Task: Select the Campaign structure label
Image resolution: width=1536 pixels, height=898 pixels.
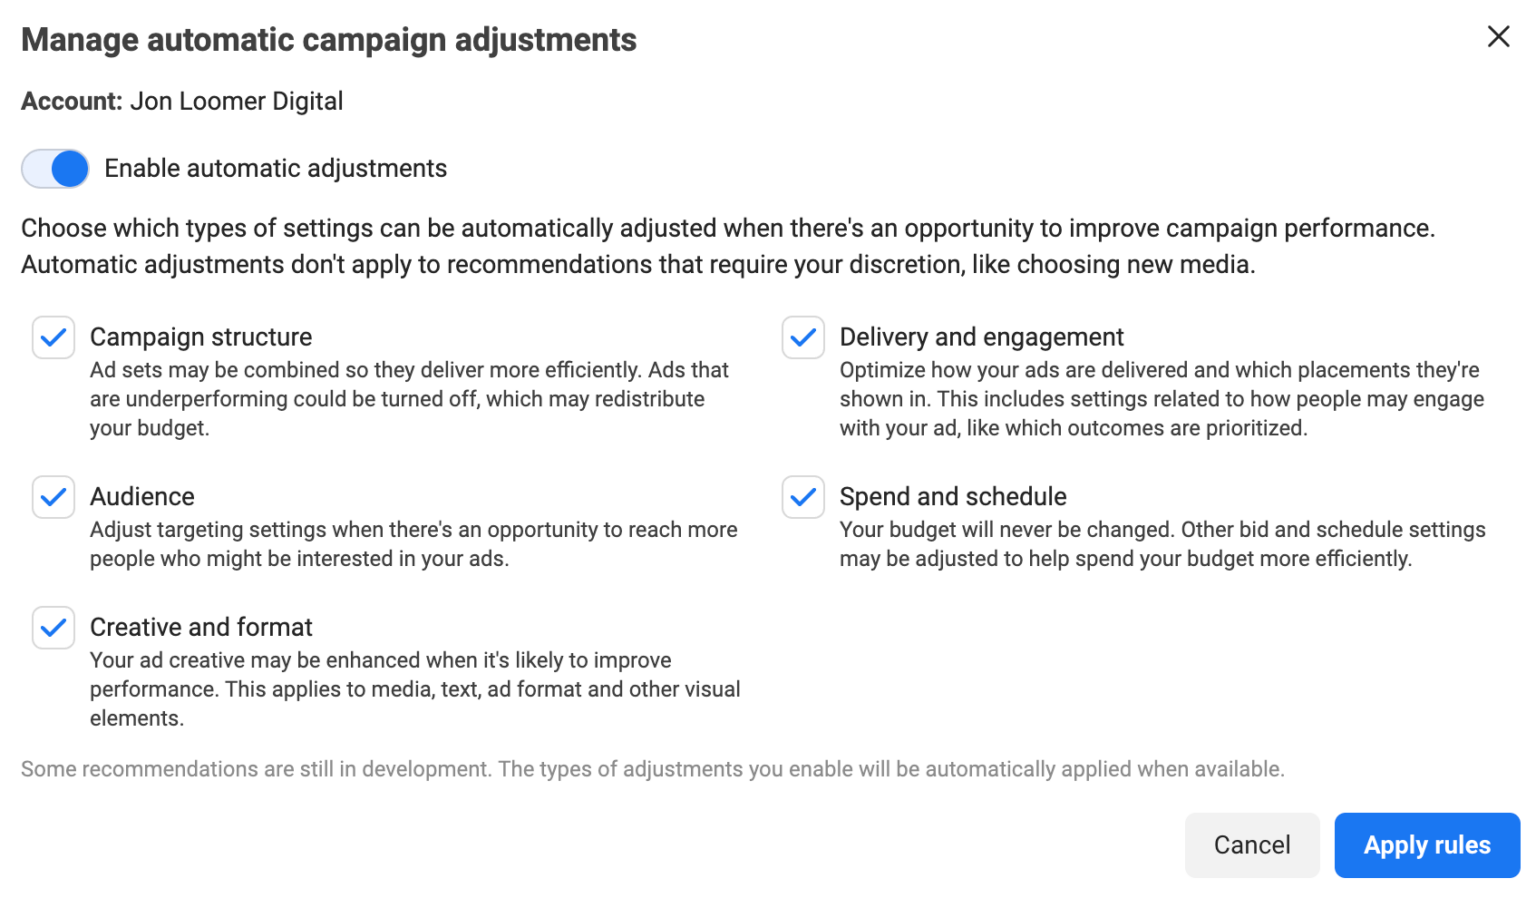Action: tap(201, 337)
